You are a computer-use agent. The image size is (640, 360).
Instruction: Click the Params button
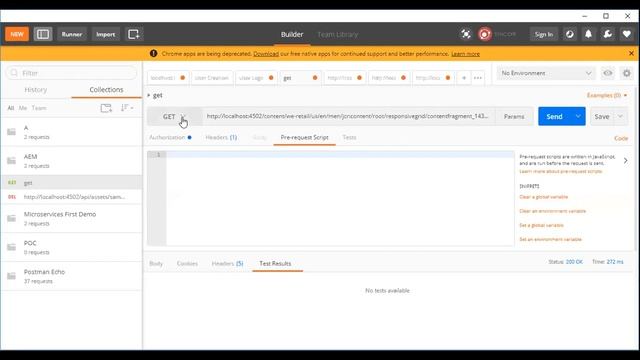514,116
